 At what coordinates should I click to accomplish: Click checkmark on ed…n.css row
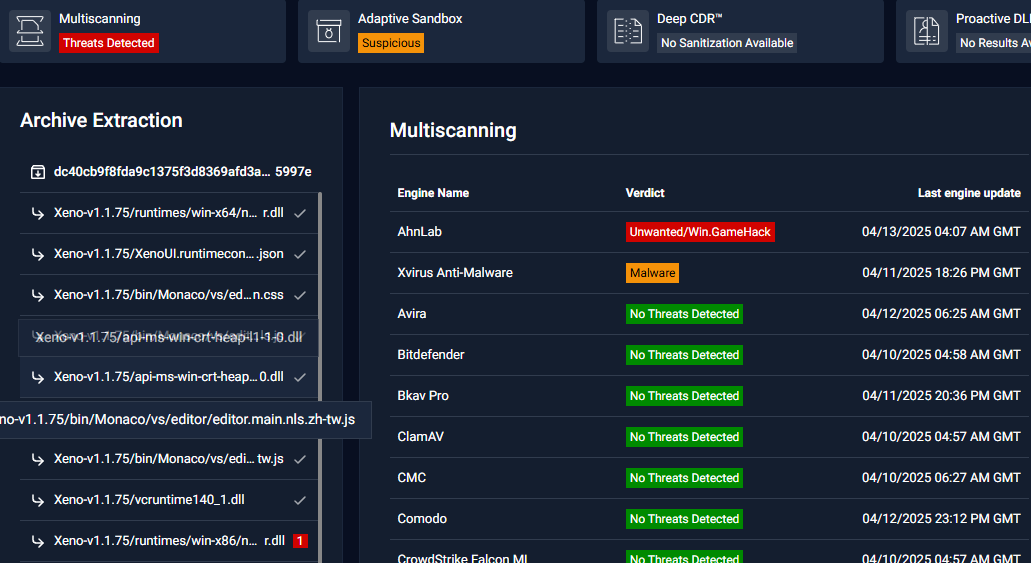tap(300, 295)
